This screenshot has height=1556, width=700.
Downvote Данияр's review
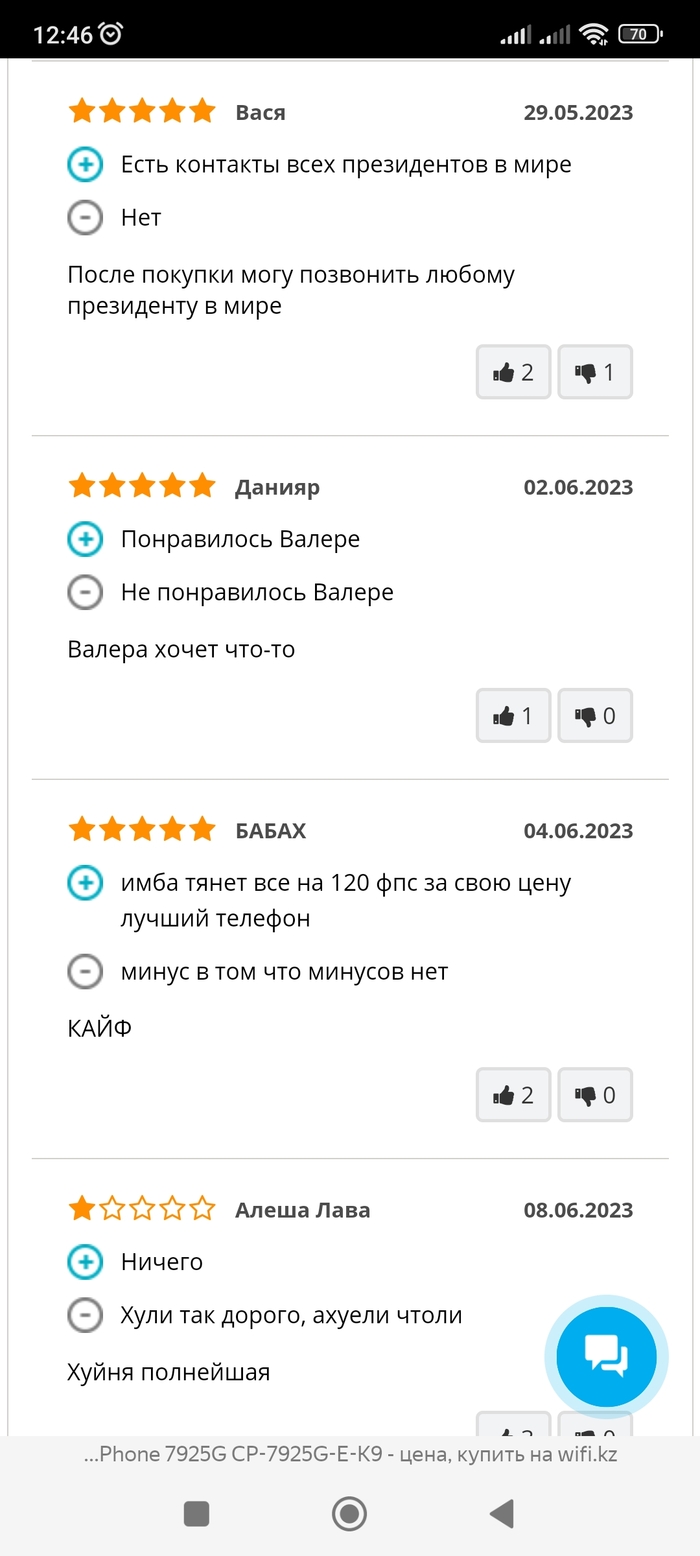coord(595,715)
